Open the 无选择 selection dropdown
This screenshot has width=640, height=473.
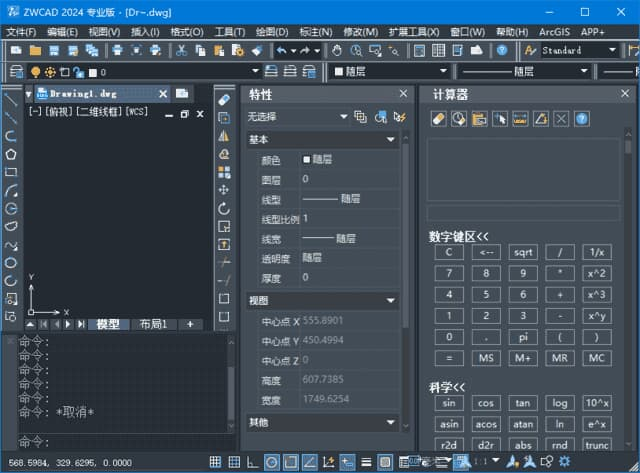343,117
